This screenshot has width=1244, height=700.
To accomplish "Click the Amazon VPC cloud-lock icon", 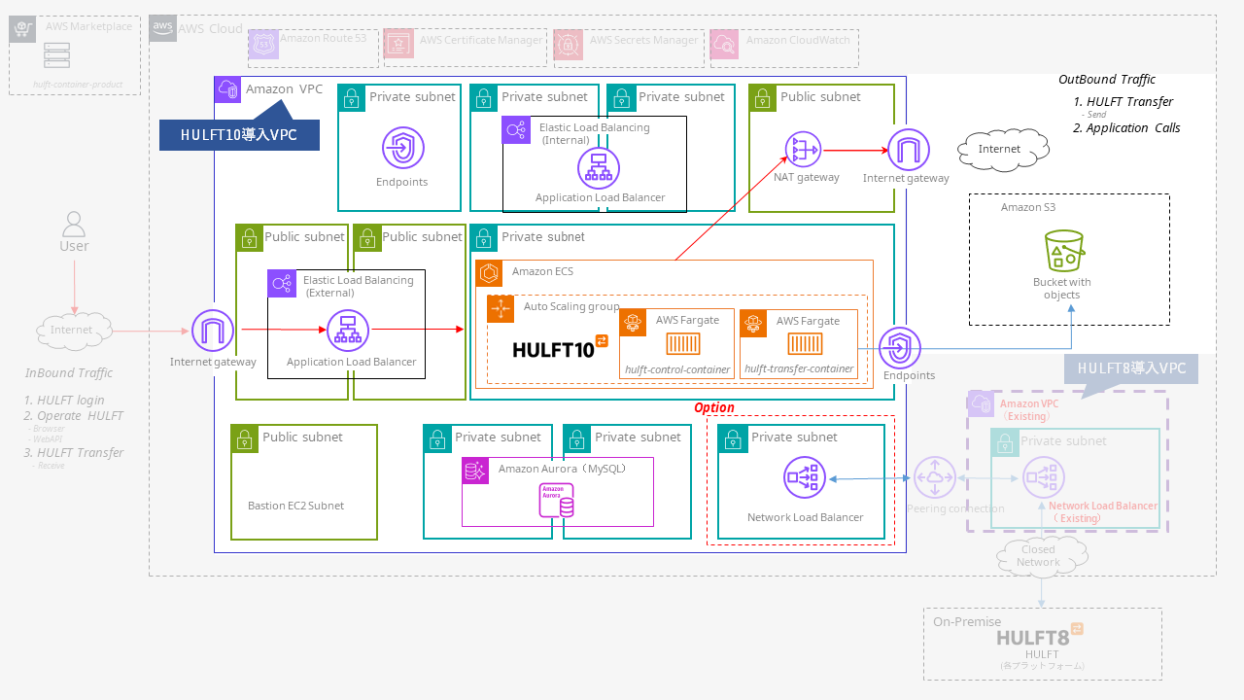I will [228, 89].
